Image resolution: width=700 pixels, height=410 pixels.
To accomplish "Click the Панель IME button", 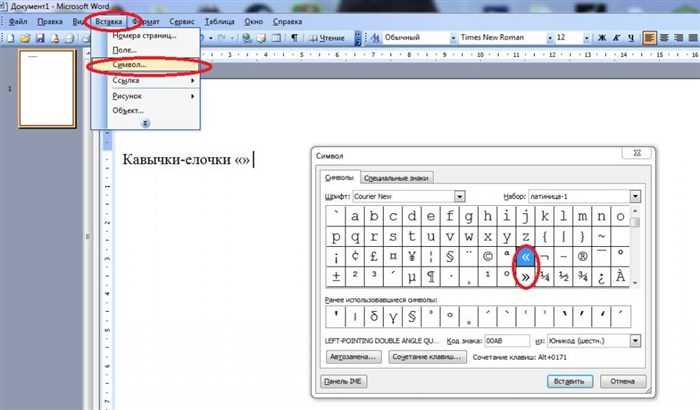I will (x=343, y=381).
